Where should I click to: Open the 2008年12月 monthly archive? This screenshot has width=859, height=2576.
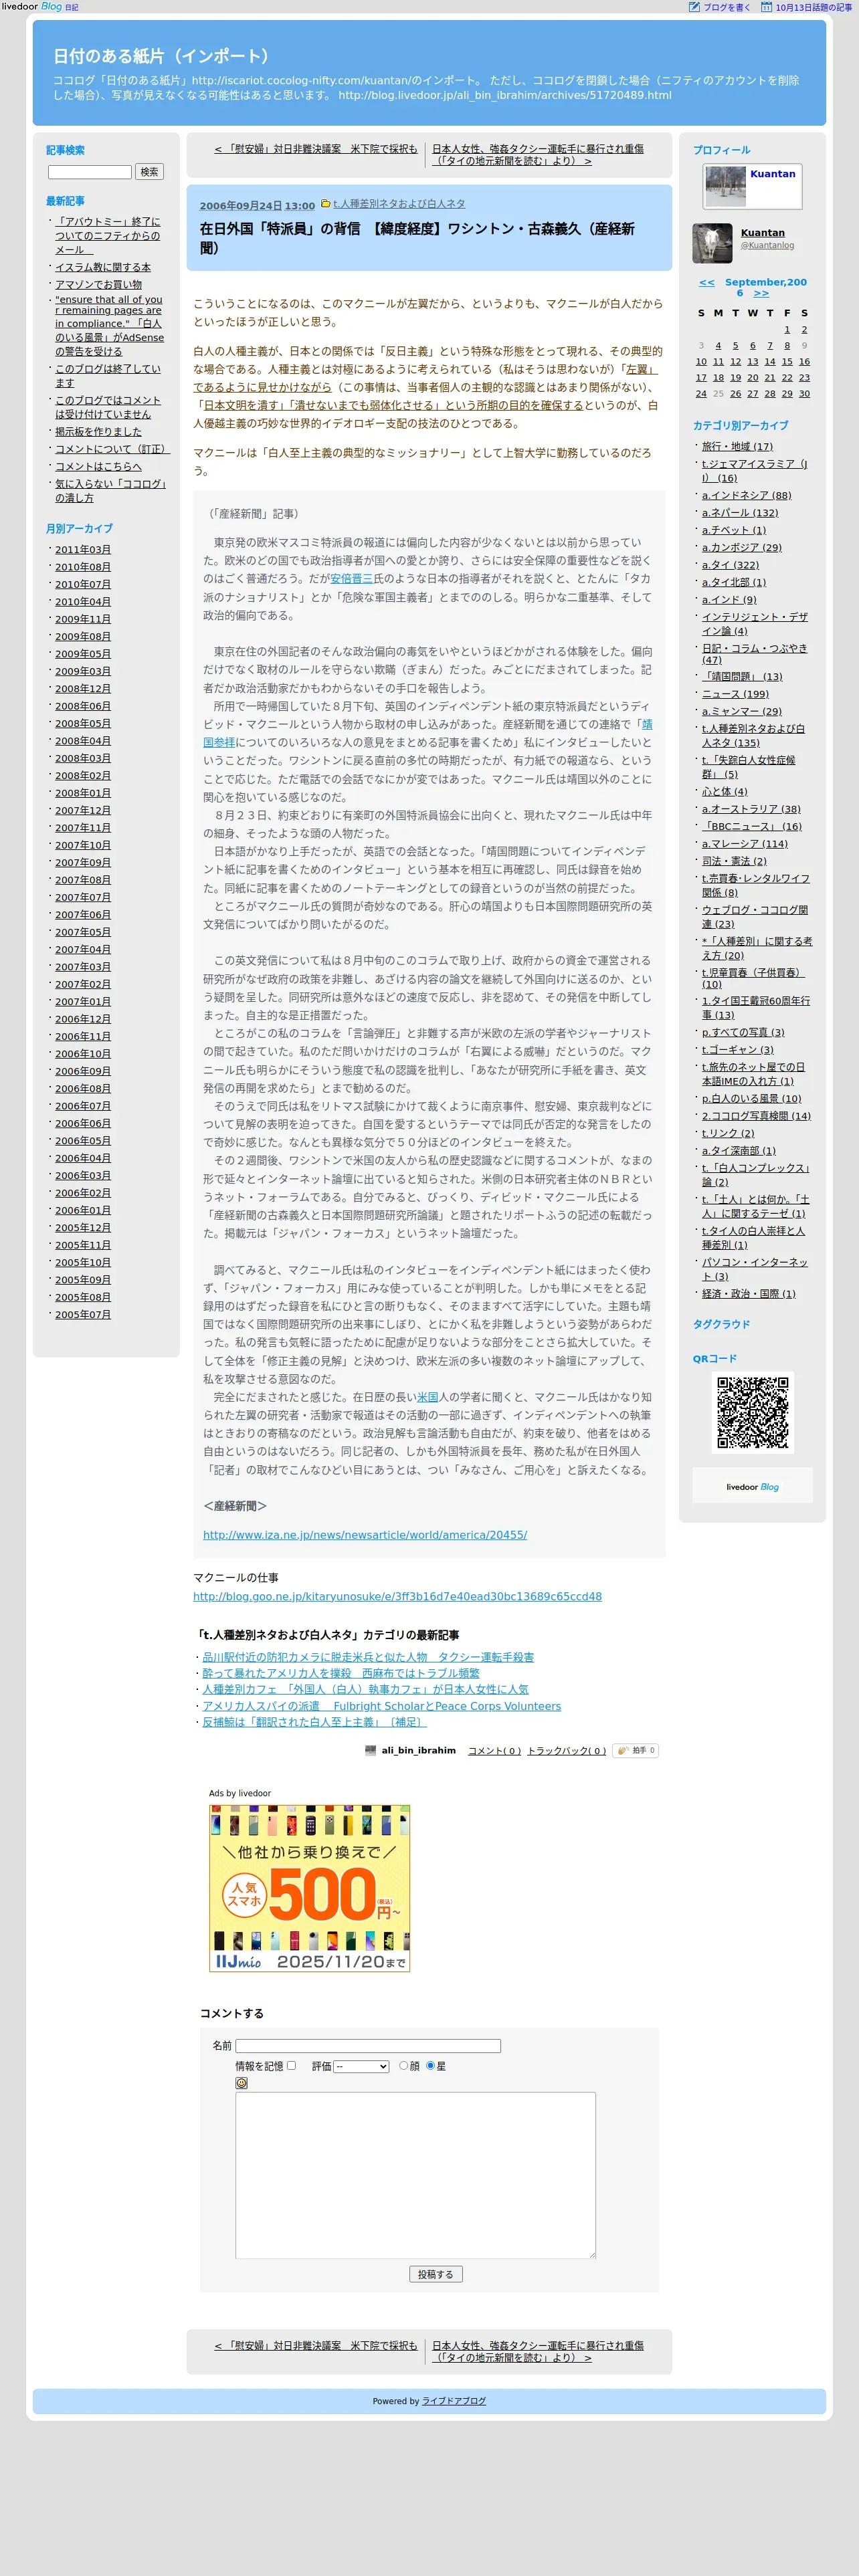tap(83, 688)
